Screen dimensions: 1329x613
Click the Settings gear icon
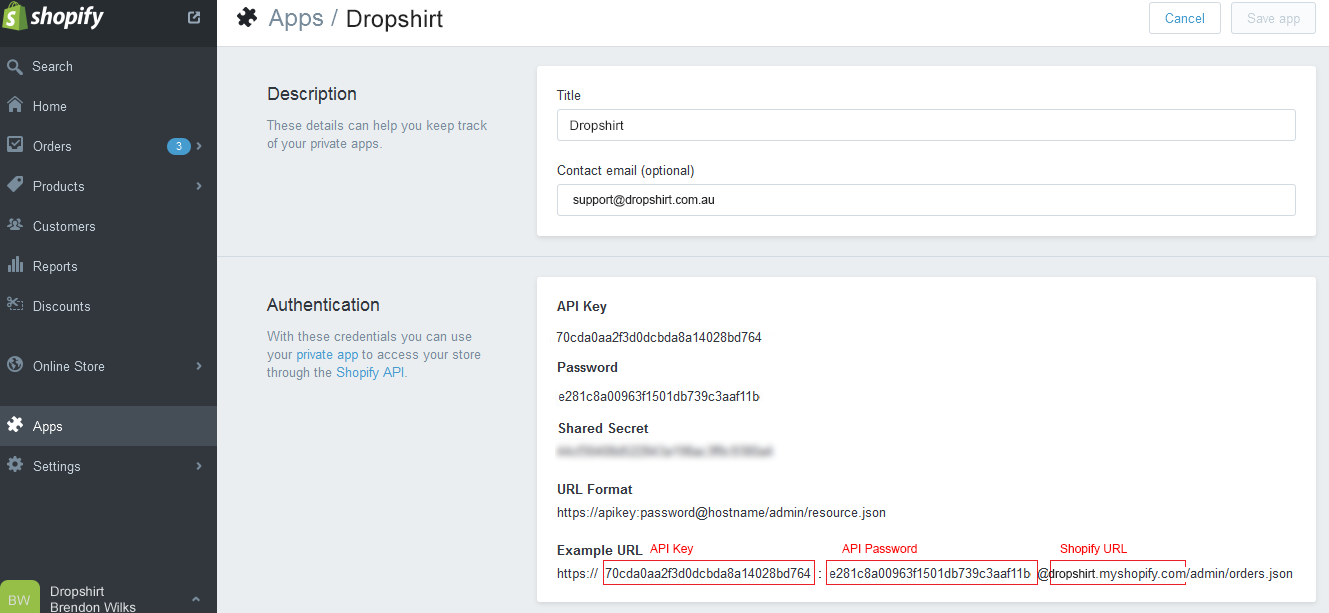[15, 465]
